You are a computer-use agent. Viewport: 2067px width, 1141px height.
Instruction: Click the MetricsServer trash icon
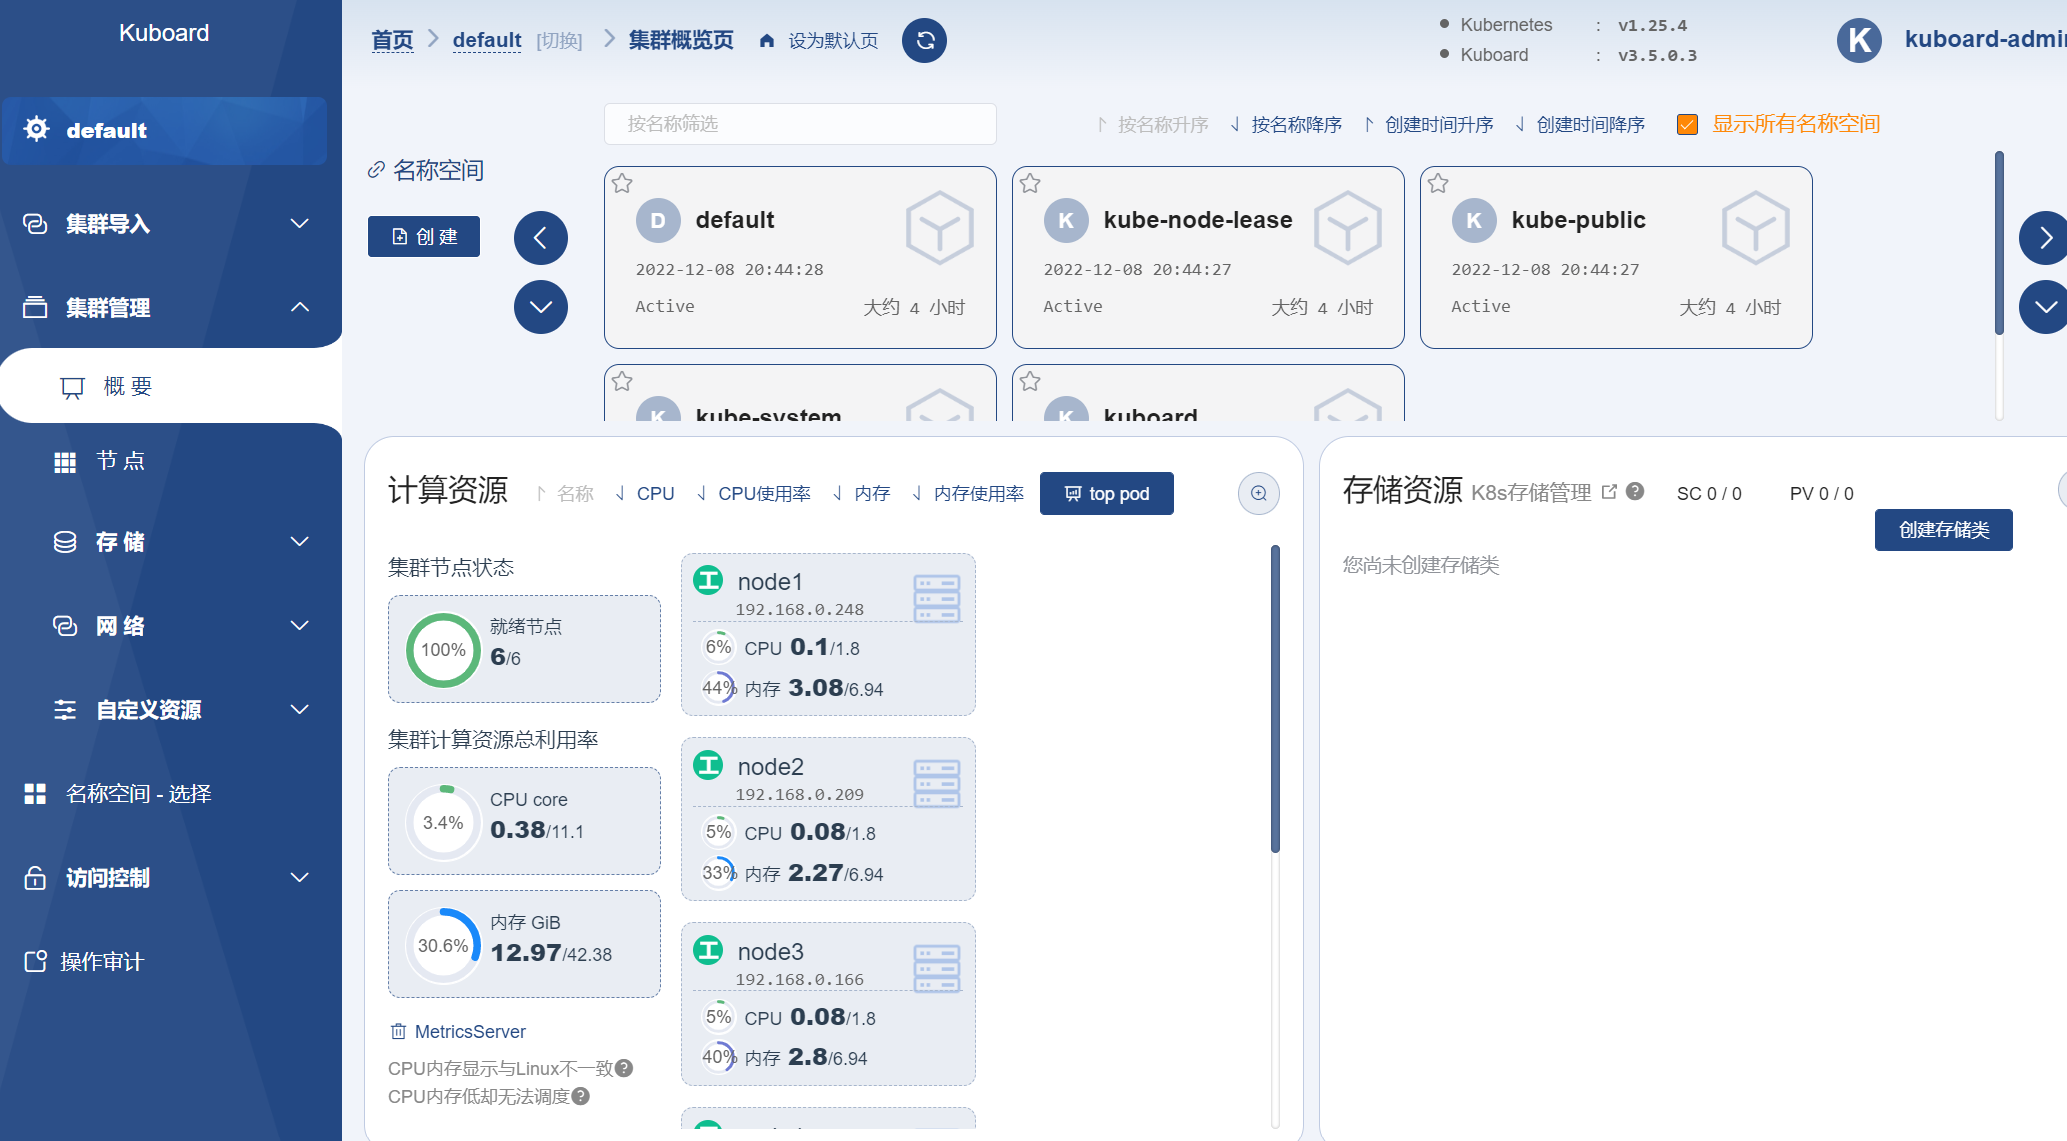[x=398, y=1031]
